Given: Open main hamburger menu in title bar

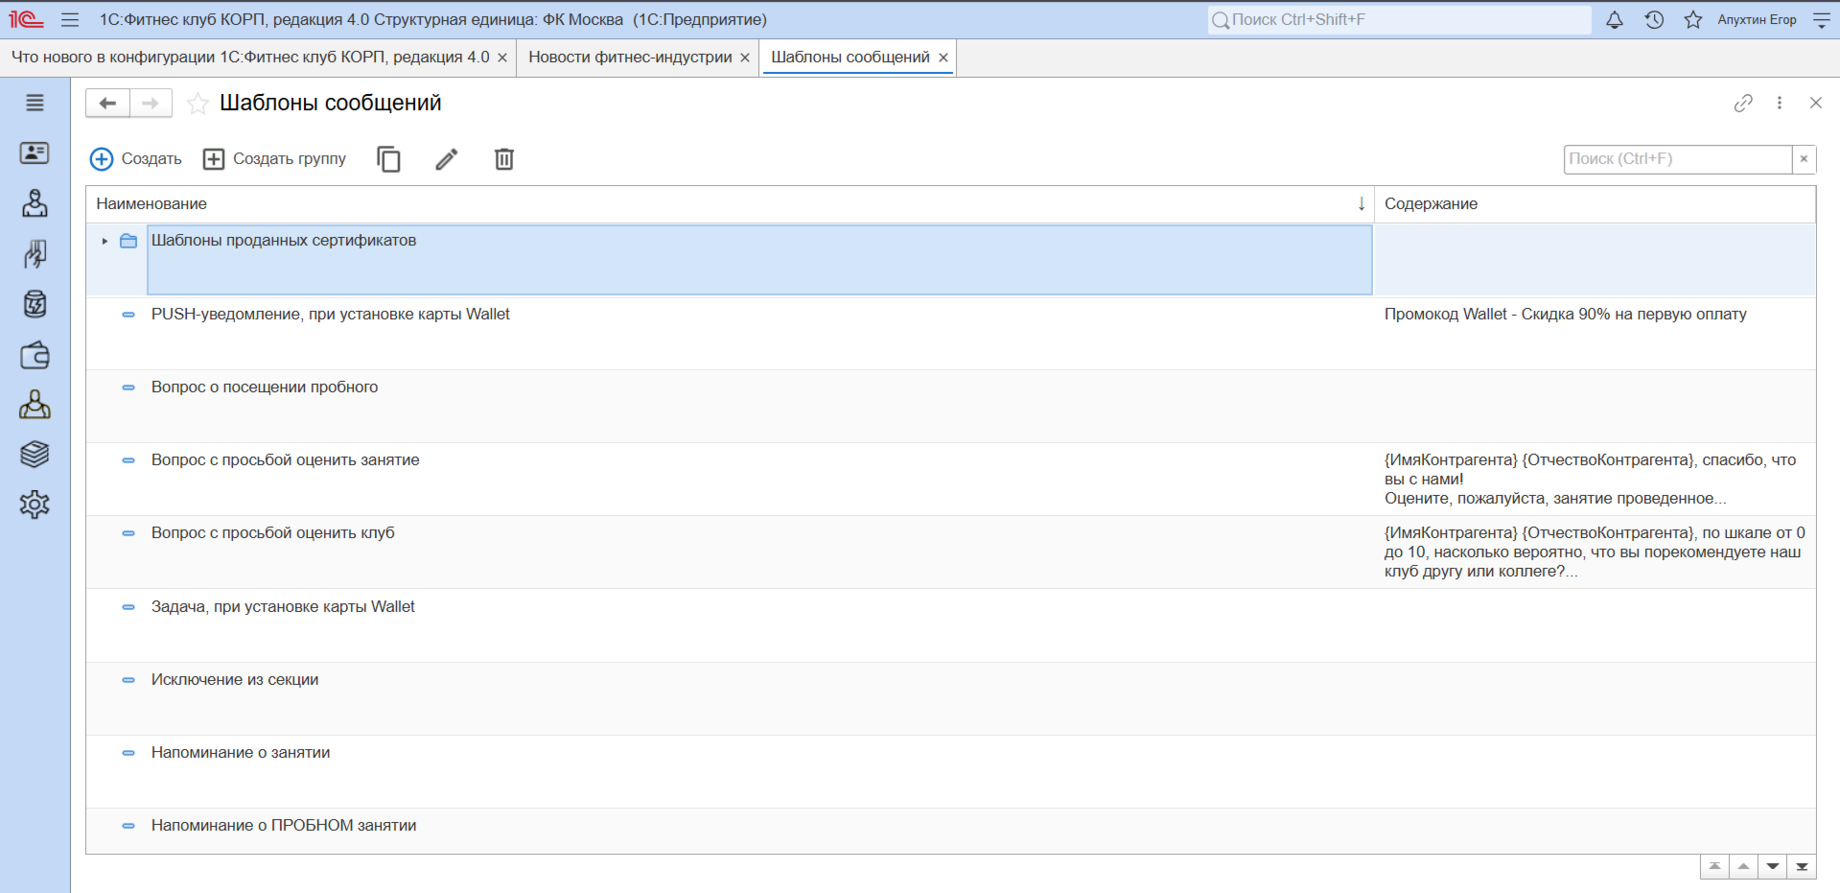Looking at the screenshot, I should pyautogui.click(x=70, y=20).
